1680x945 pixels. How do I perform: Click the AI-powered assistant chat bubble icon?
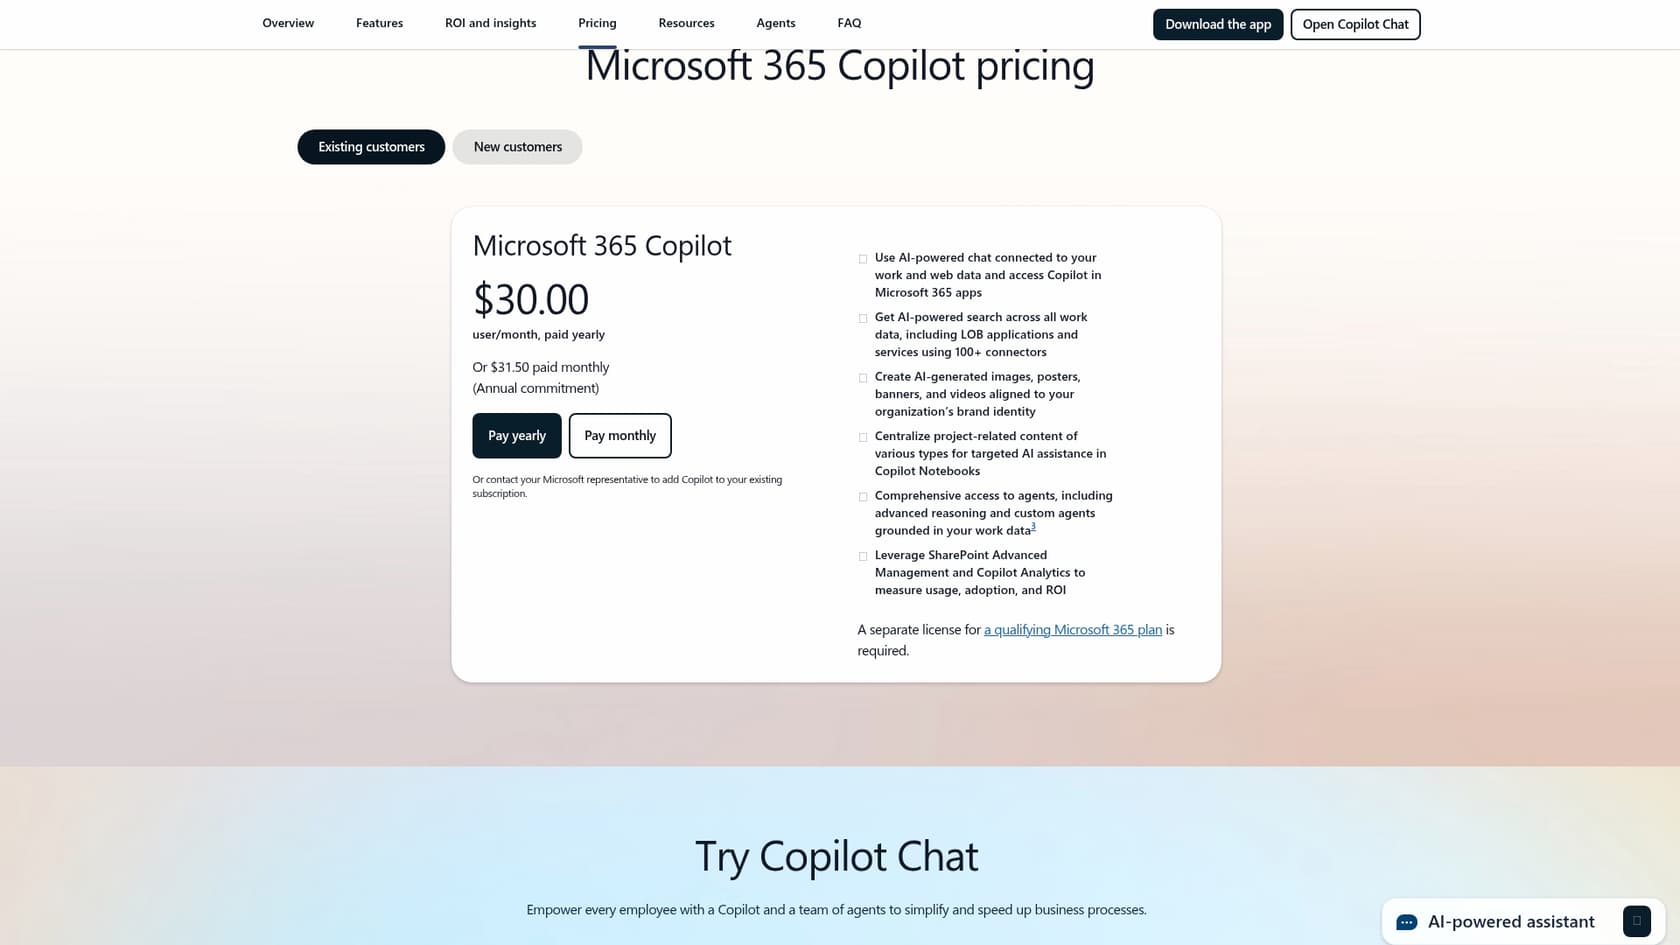pyautogui.click(x=1407, y=921)
